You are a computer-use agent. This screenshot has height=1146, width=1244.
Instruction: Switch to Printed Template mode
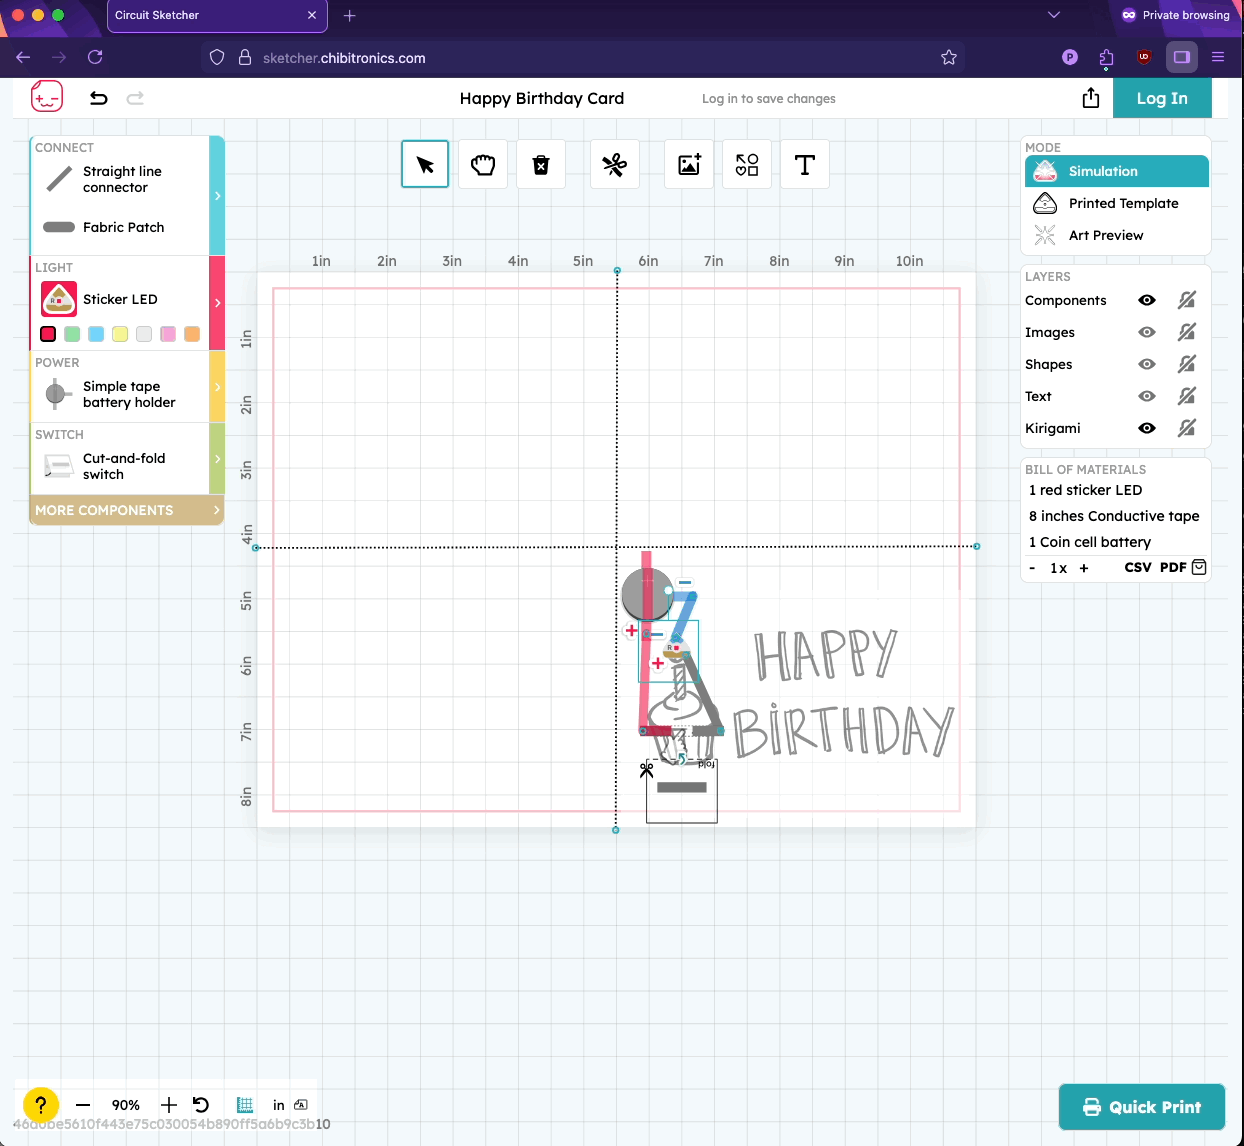point(1123,203)
